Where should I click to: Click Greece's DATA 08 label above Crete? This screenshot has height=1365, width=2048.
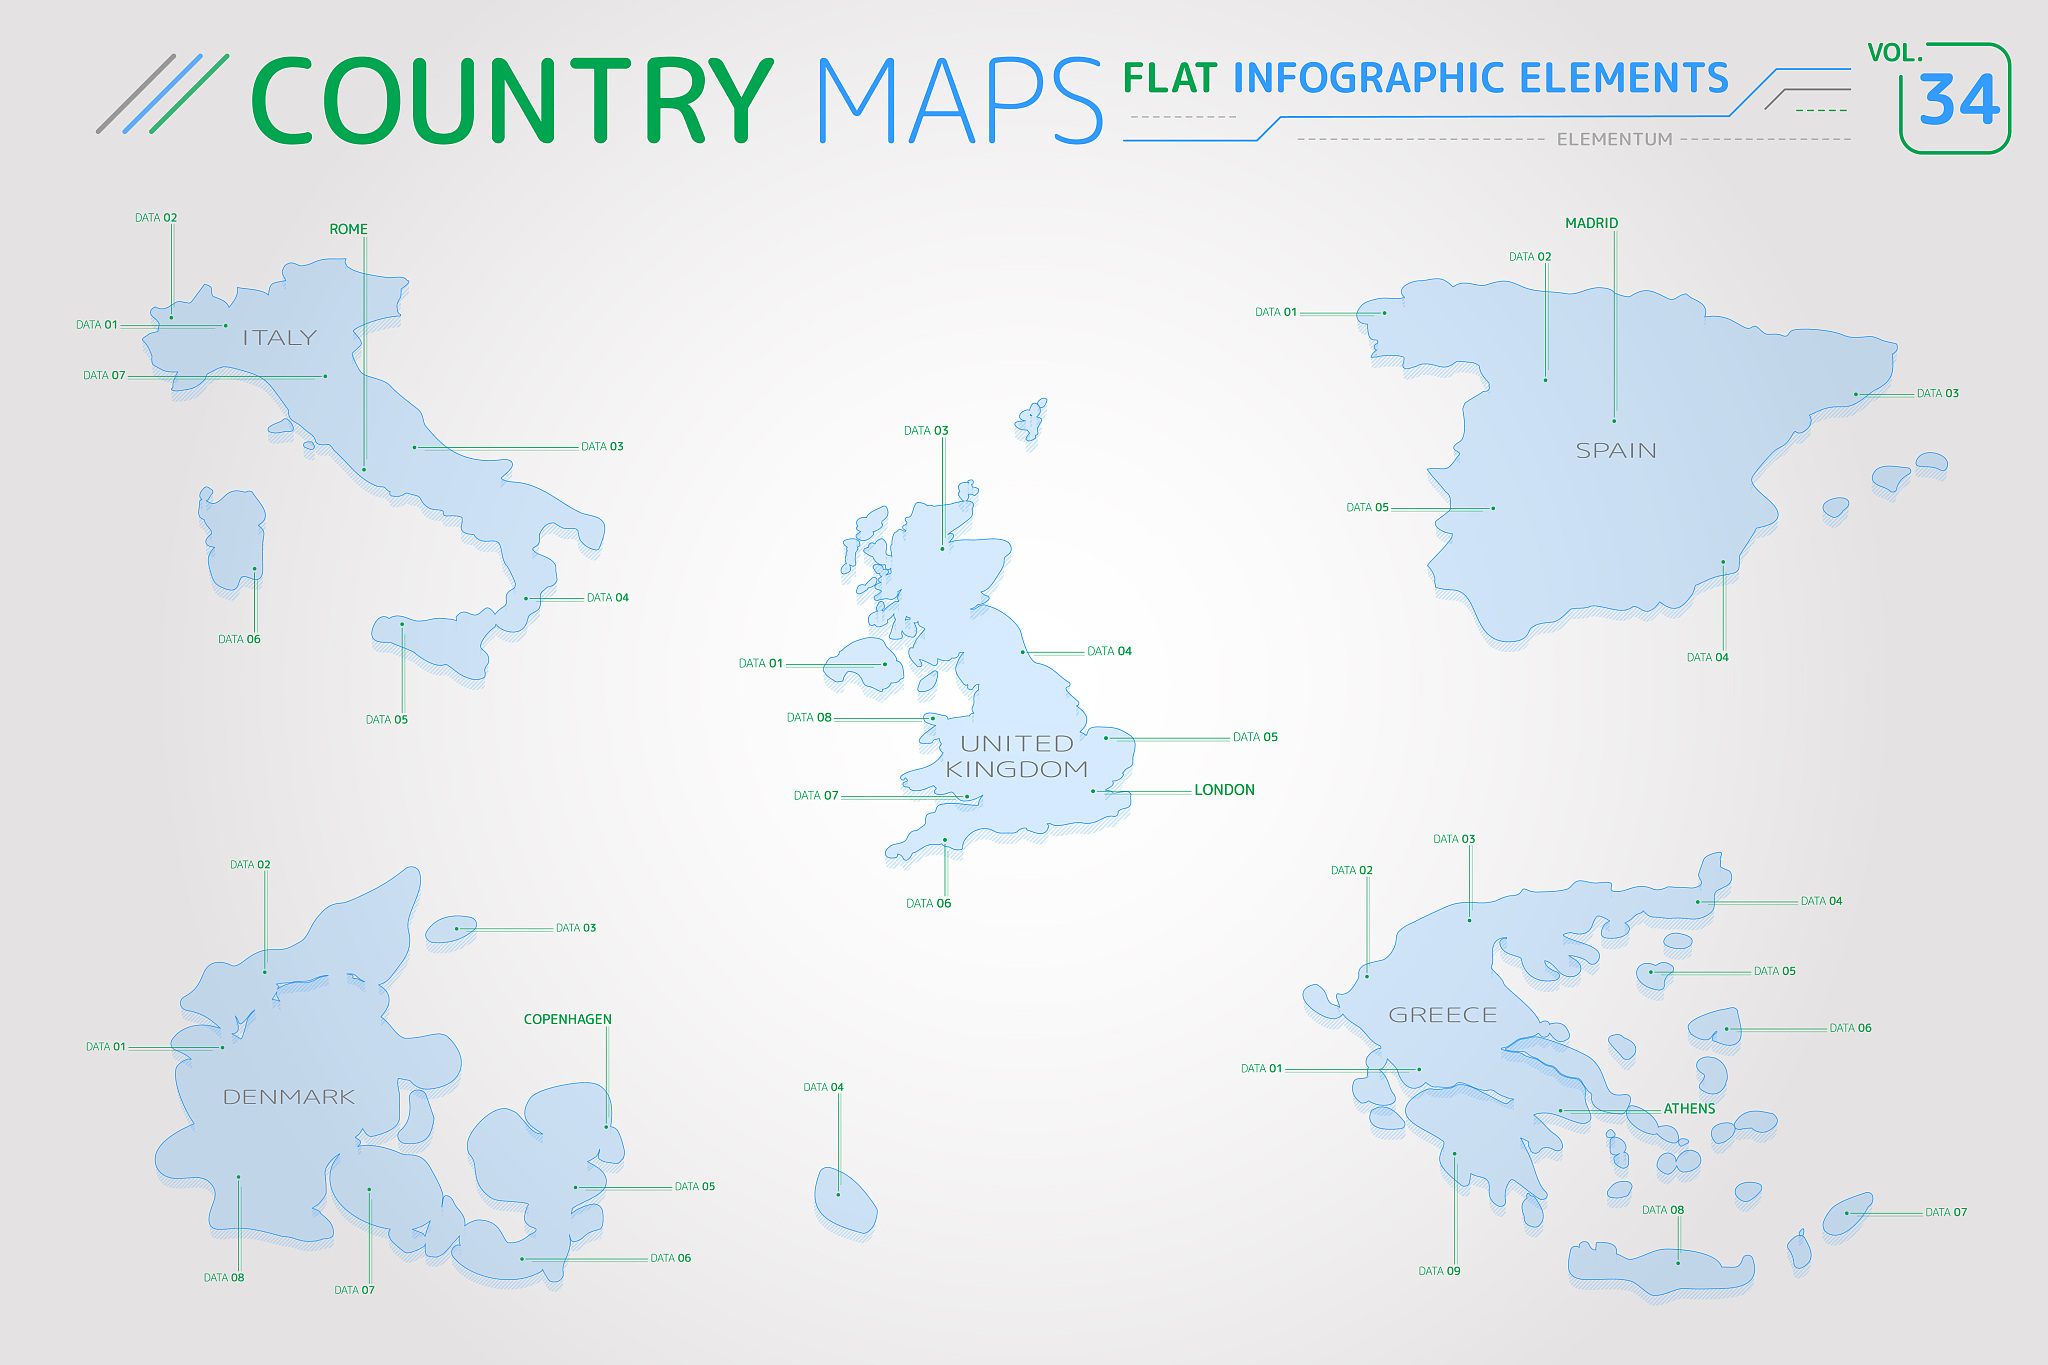click(1663, 1211)
